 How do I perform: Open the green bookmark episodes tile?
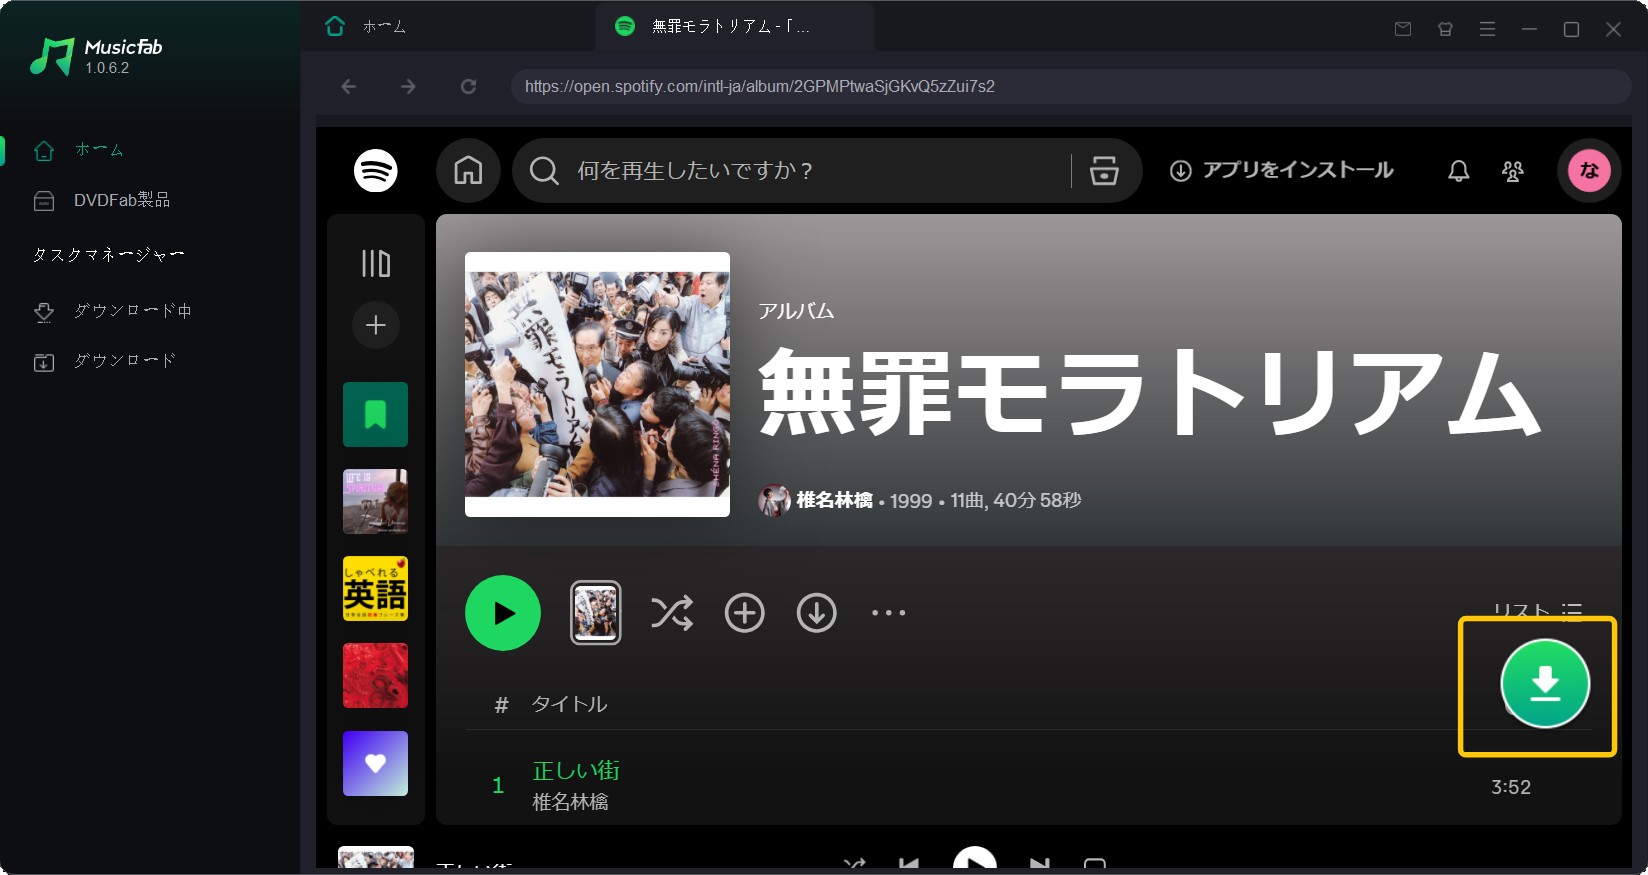376,415
